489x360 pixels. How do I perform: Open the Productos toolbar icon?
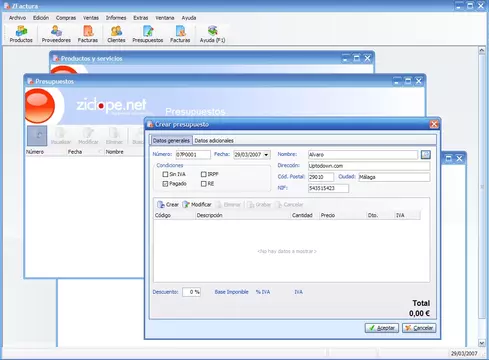(x=21, y=34)
